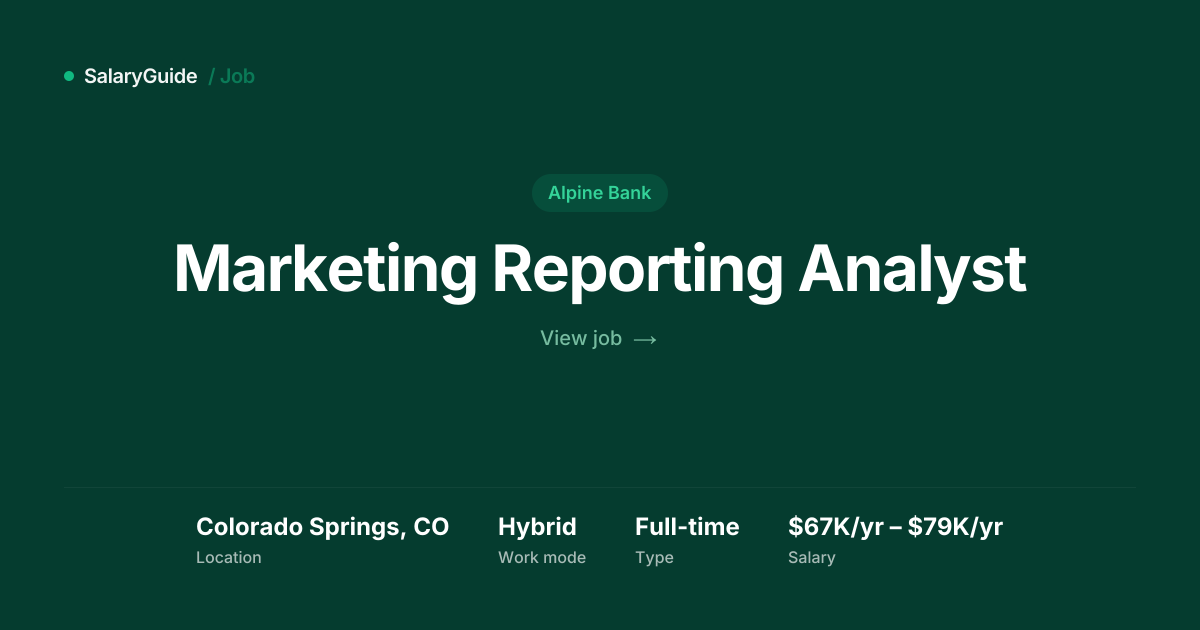The image size is (1200, 630).
Task: Click the Type label
Action: click(654, 558)
